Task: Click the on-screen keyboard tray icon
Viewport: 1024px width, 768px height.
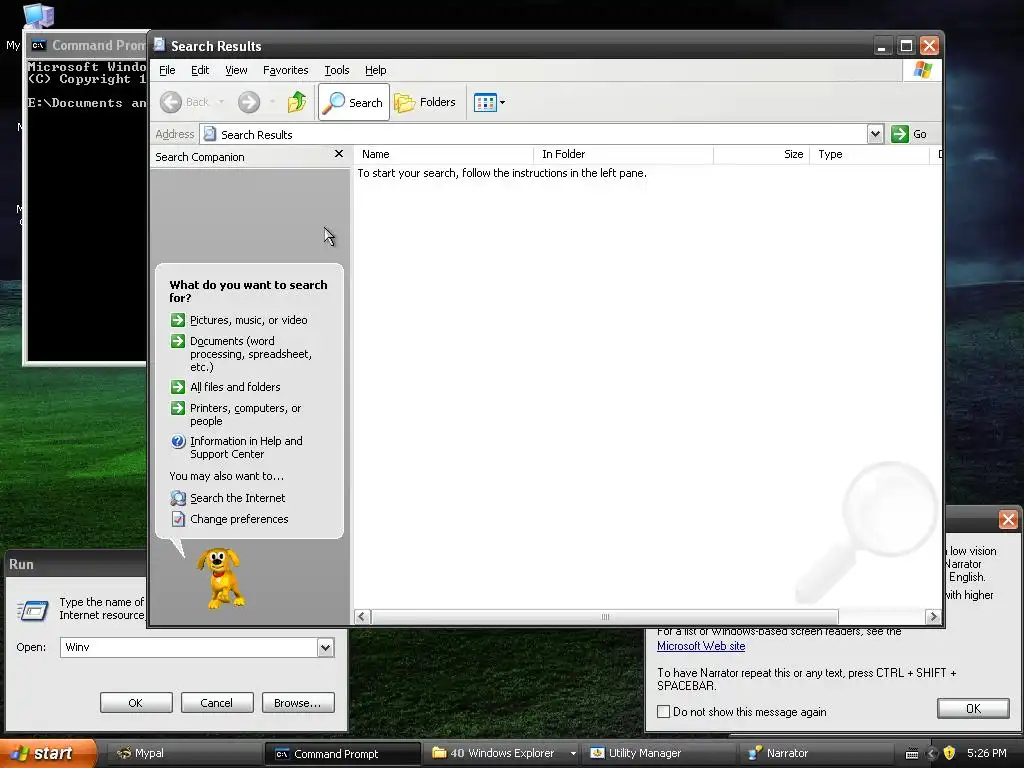Action: pos(912,754)
